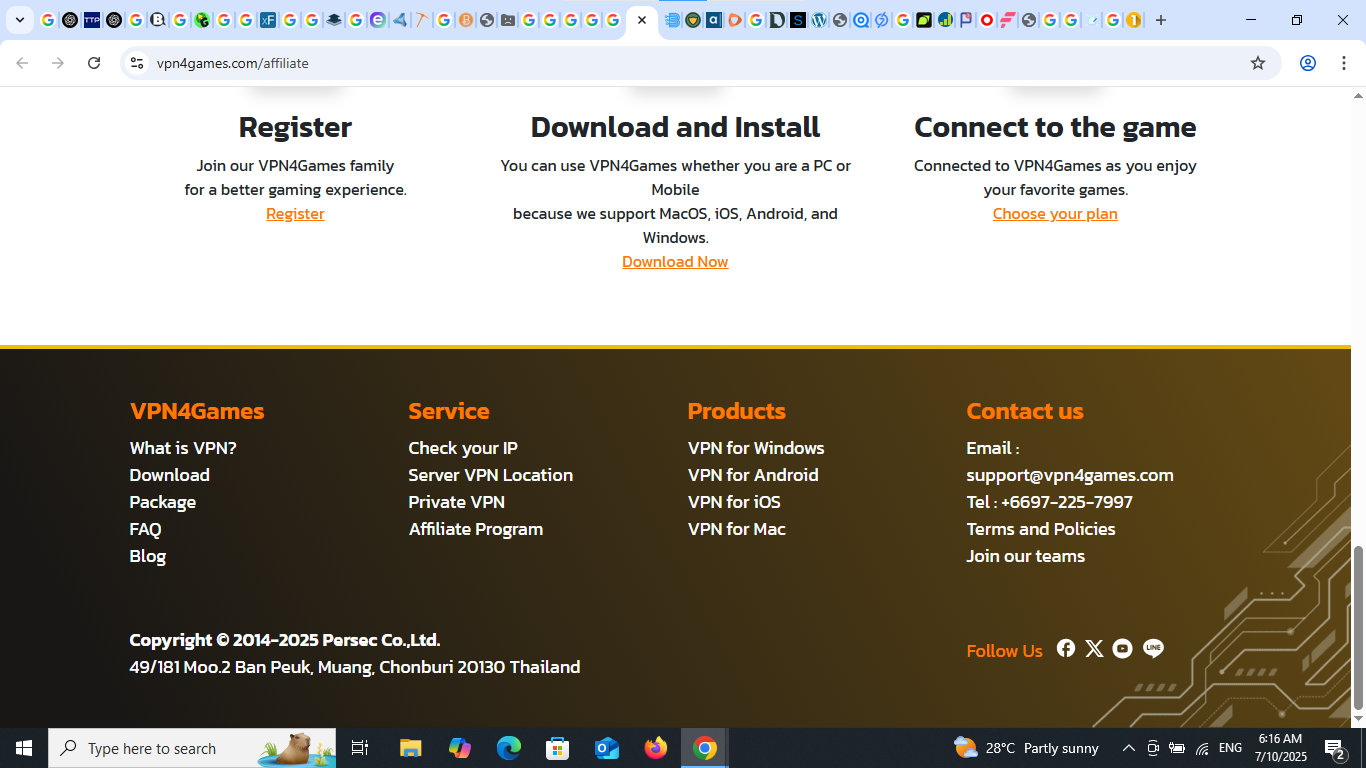Launch Firefox from taskbar
1366x768 pixels.
pos(656,748)
